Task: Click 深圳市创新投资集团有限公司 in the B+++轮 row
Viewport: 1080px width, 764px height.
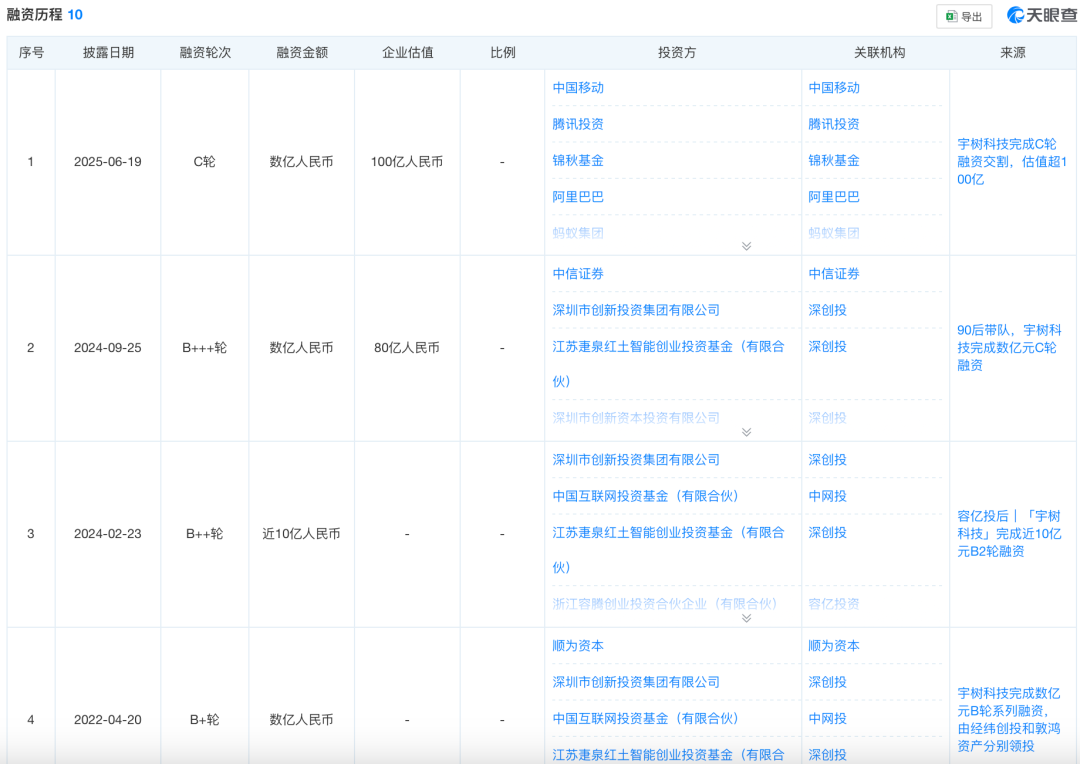Action: (636, 310)
